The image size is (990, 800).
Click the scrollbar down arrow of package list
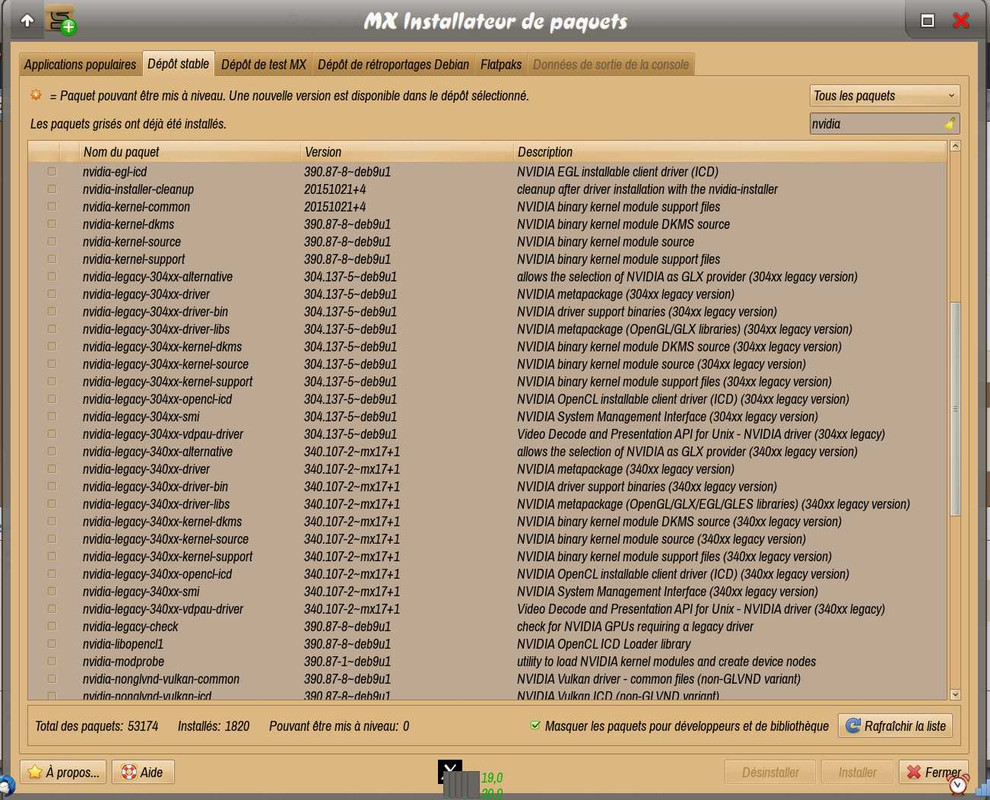click(x=955, y=694)
